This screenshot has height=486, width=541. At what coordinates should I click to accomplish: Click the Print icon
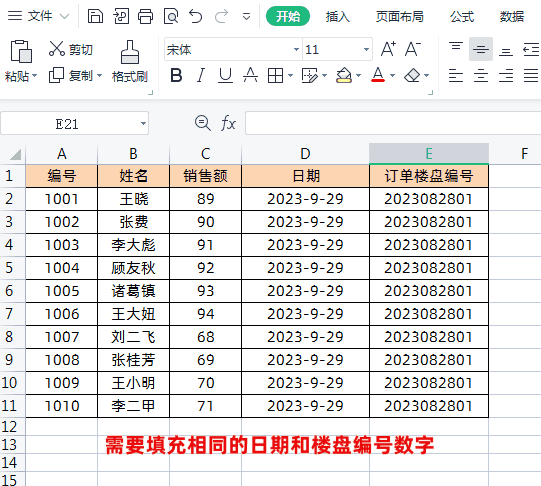pos(145,16)
